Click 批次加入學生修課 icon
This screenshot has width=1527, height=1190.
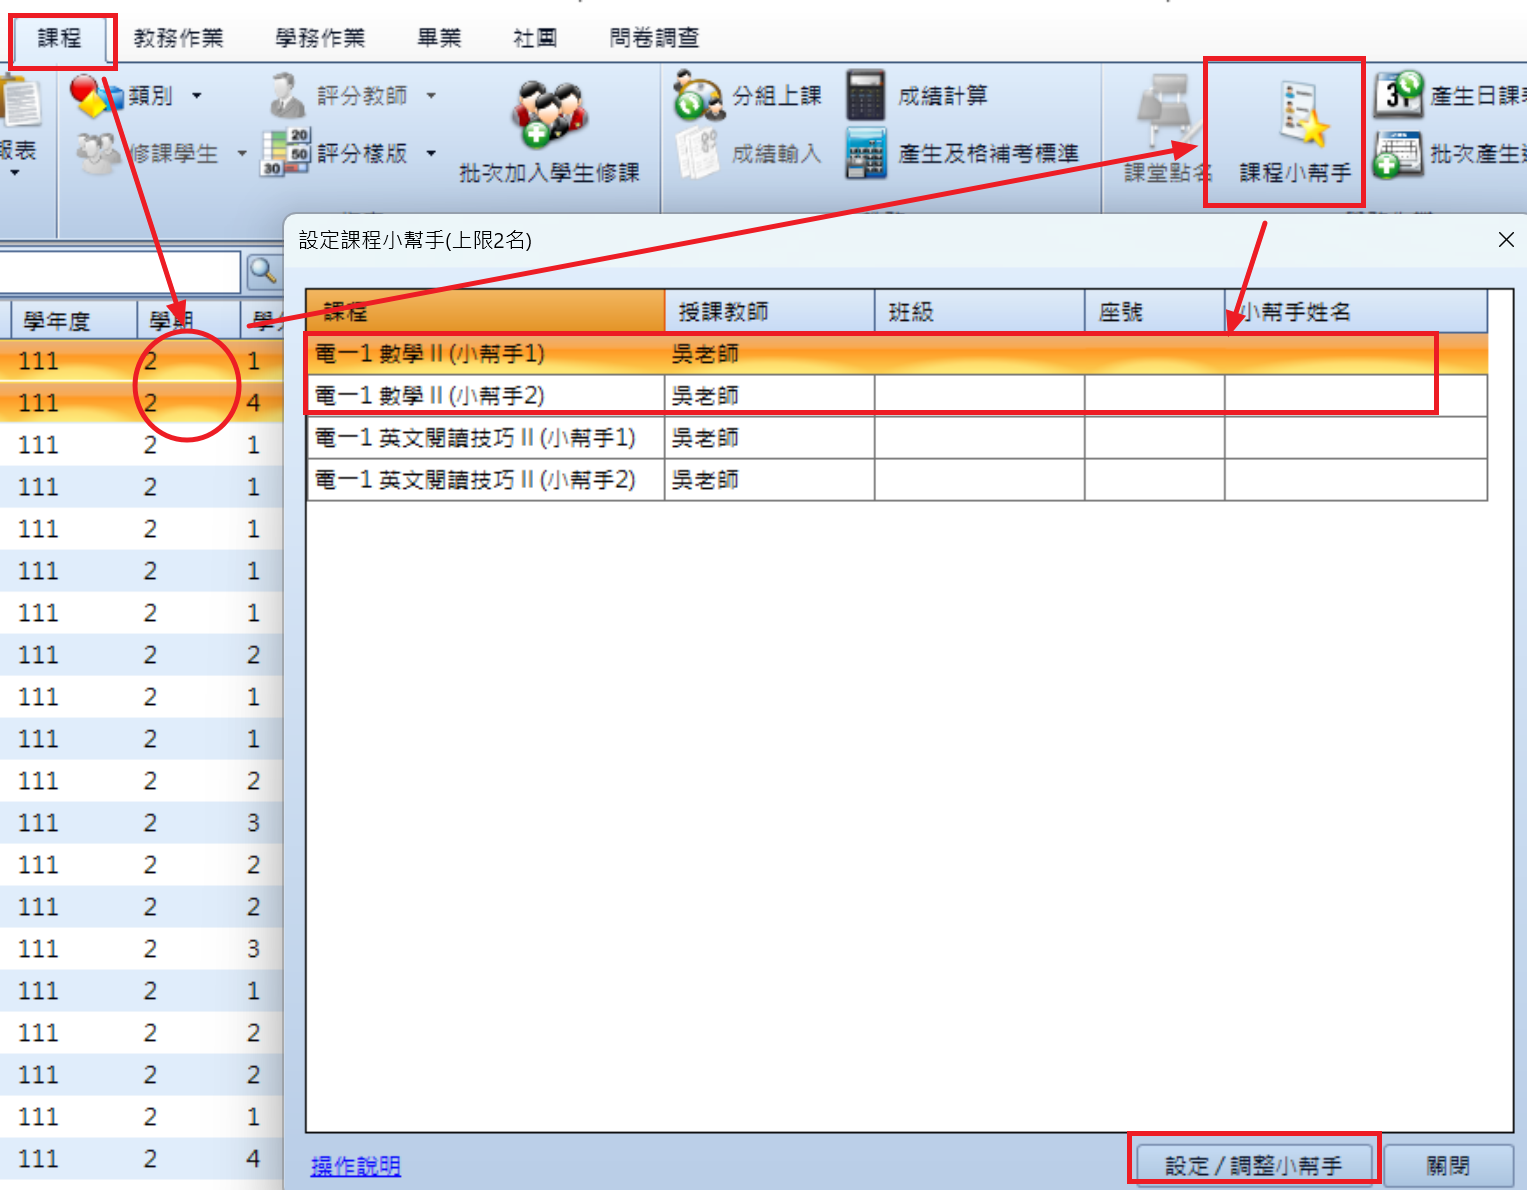coord(549,115)
